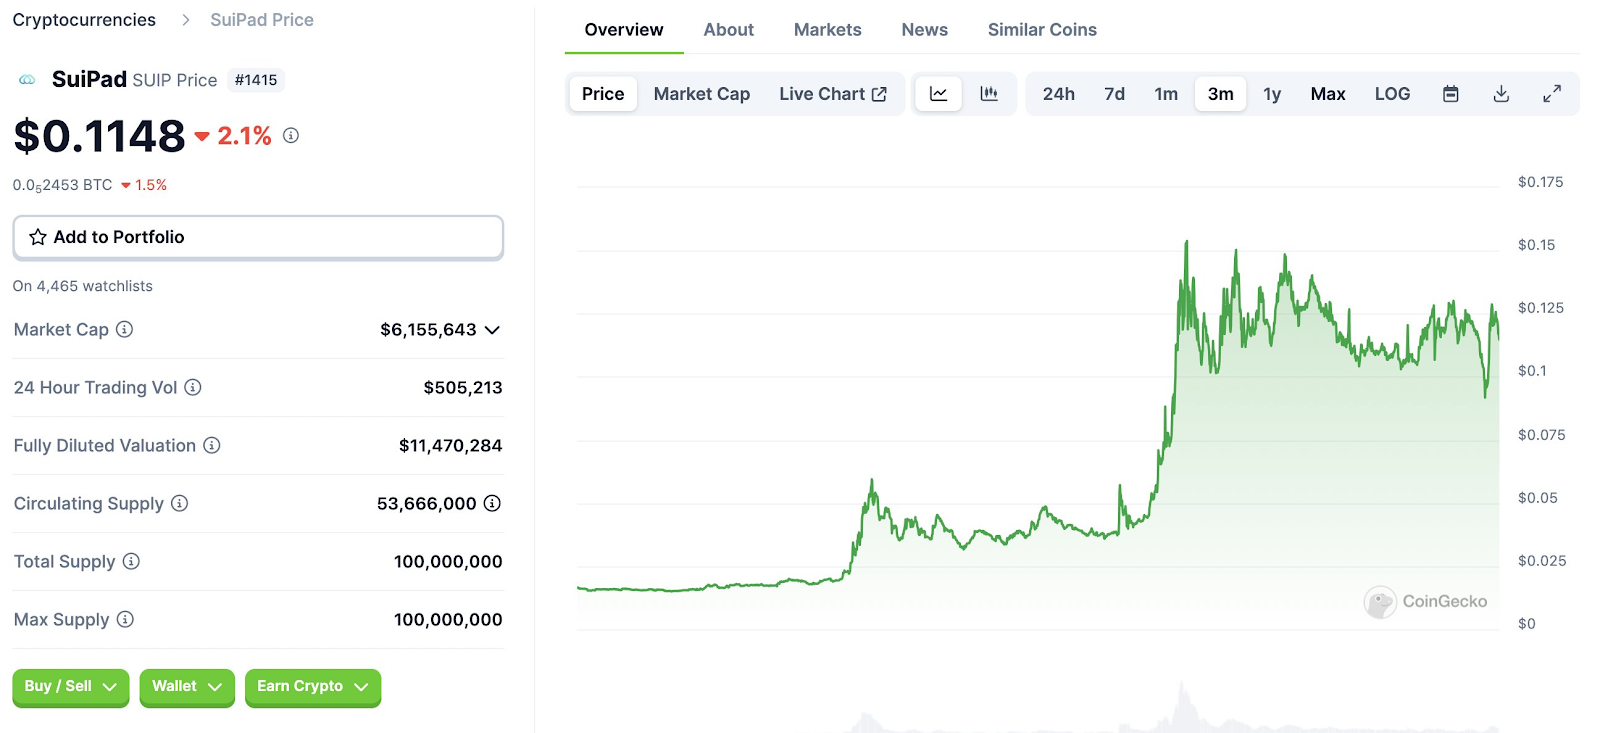Click the #1415 rank badge
This screenshot has width=1600, height=733.
256,80
